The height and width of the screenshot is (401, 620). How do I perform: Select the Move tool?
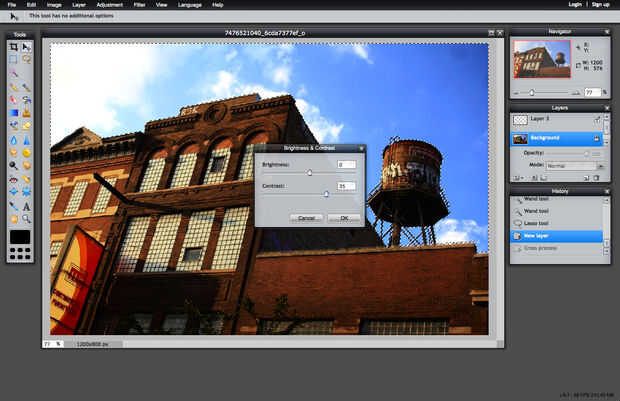tap(26, 47)
